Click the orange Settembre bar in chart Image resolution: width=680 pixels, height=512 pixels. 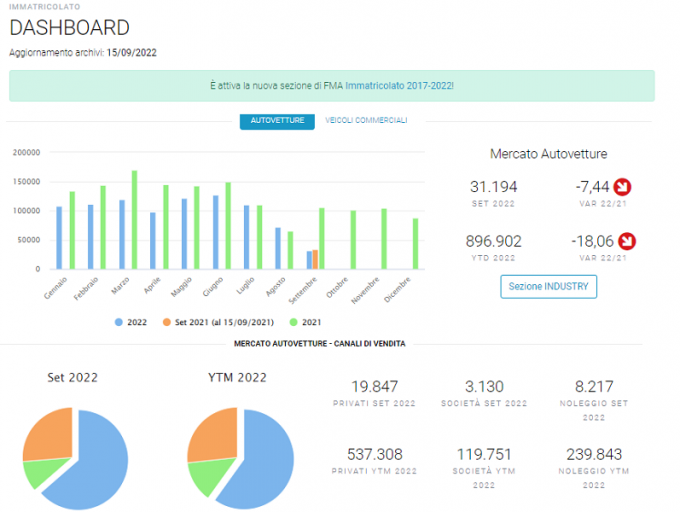tap(315, 259)
